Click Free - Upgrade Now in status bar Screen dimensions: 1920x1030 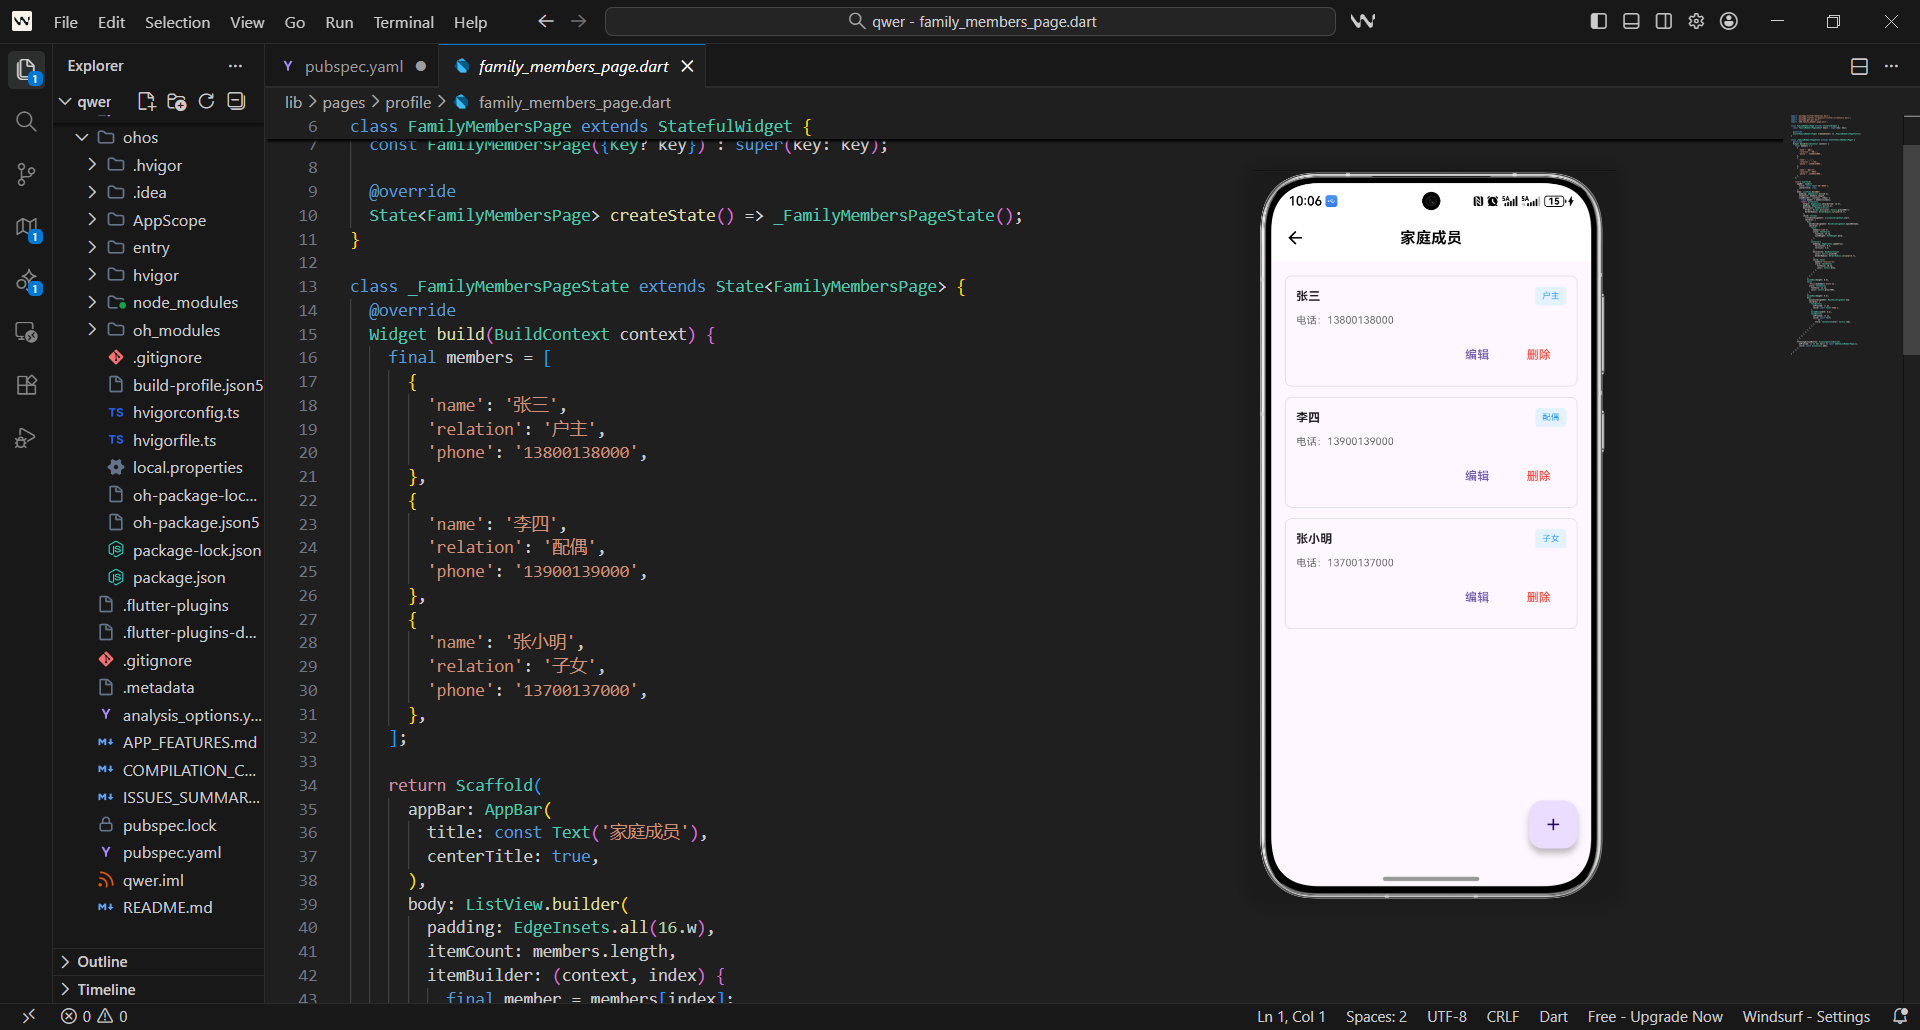coord(1655,1016)
